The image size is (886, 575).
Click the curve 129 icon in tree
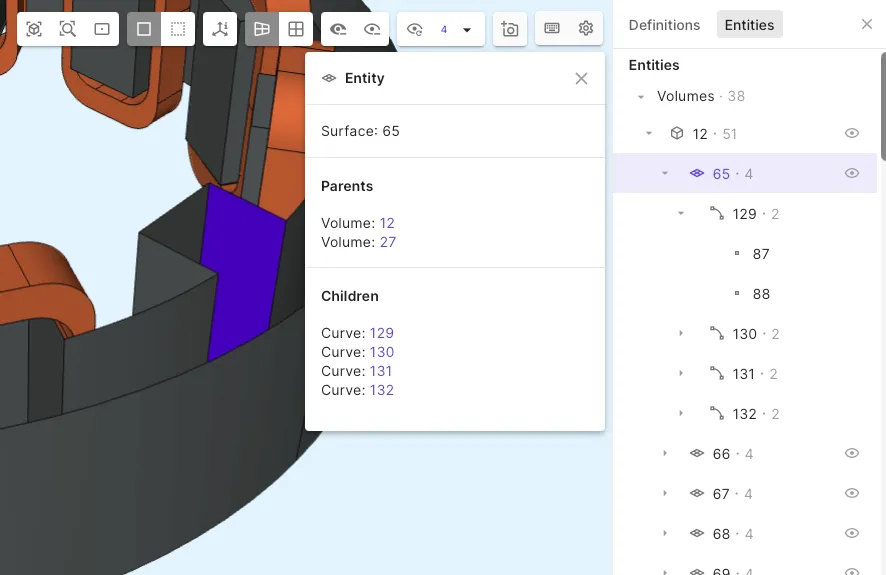(716, 214)
